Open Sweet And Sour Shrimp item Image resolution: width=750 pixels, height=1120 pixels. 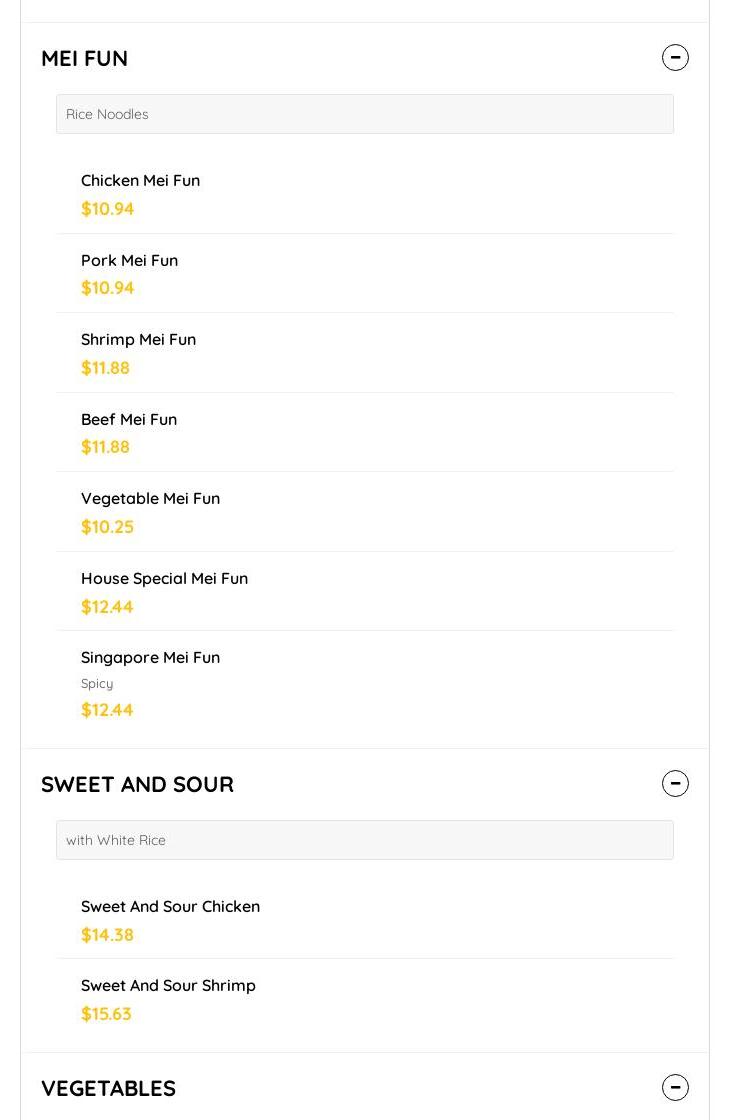pyautogui.click(x=168, y=986)
